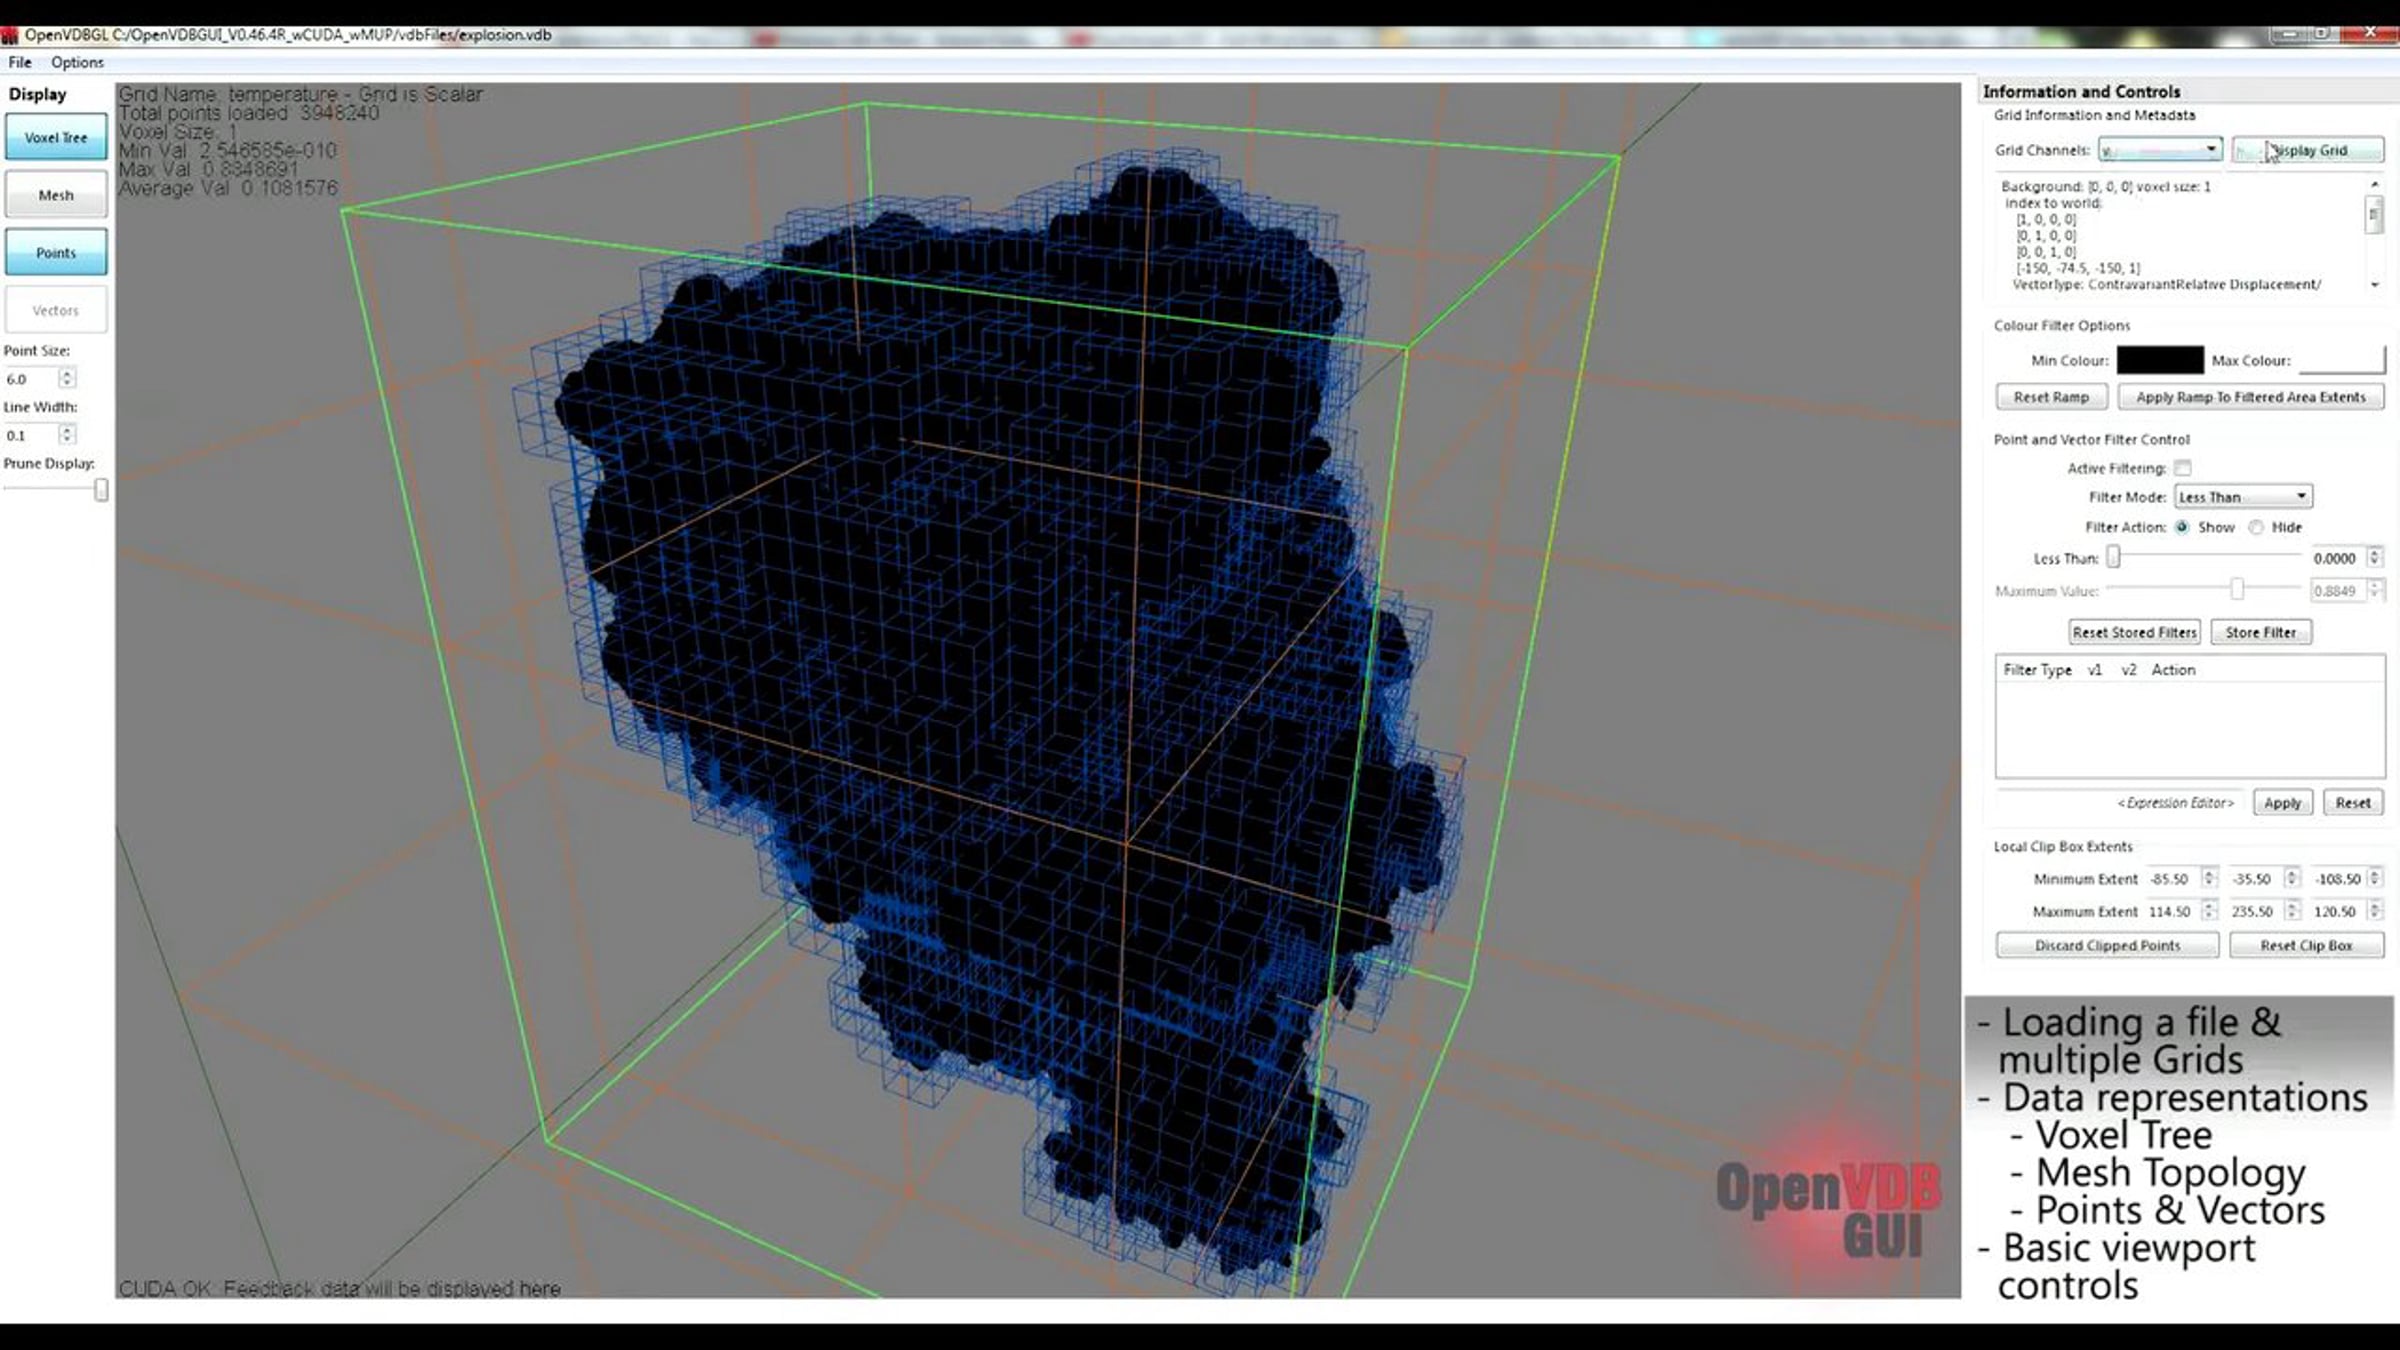Enable the Active Filtering checkbox
This screenshot has width=2400, height=1350.
pyautogui.click(x=2183, y=468)
